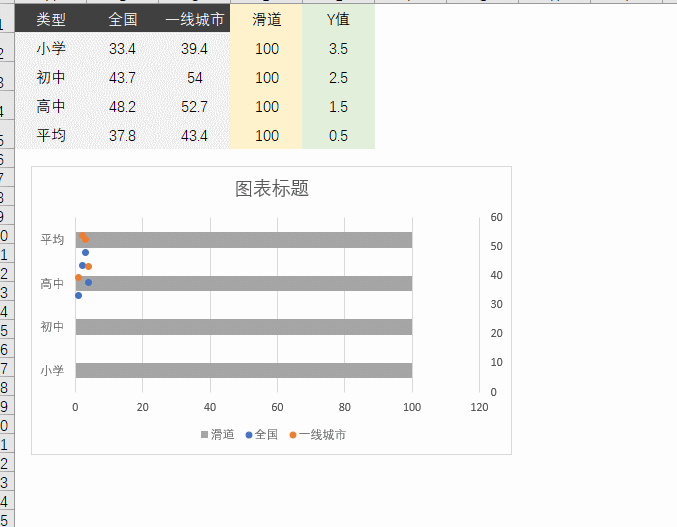Viewport: 677px width, 527px height.
Task: Click horizontal axis label 40
Action: coord(210,407)
